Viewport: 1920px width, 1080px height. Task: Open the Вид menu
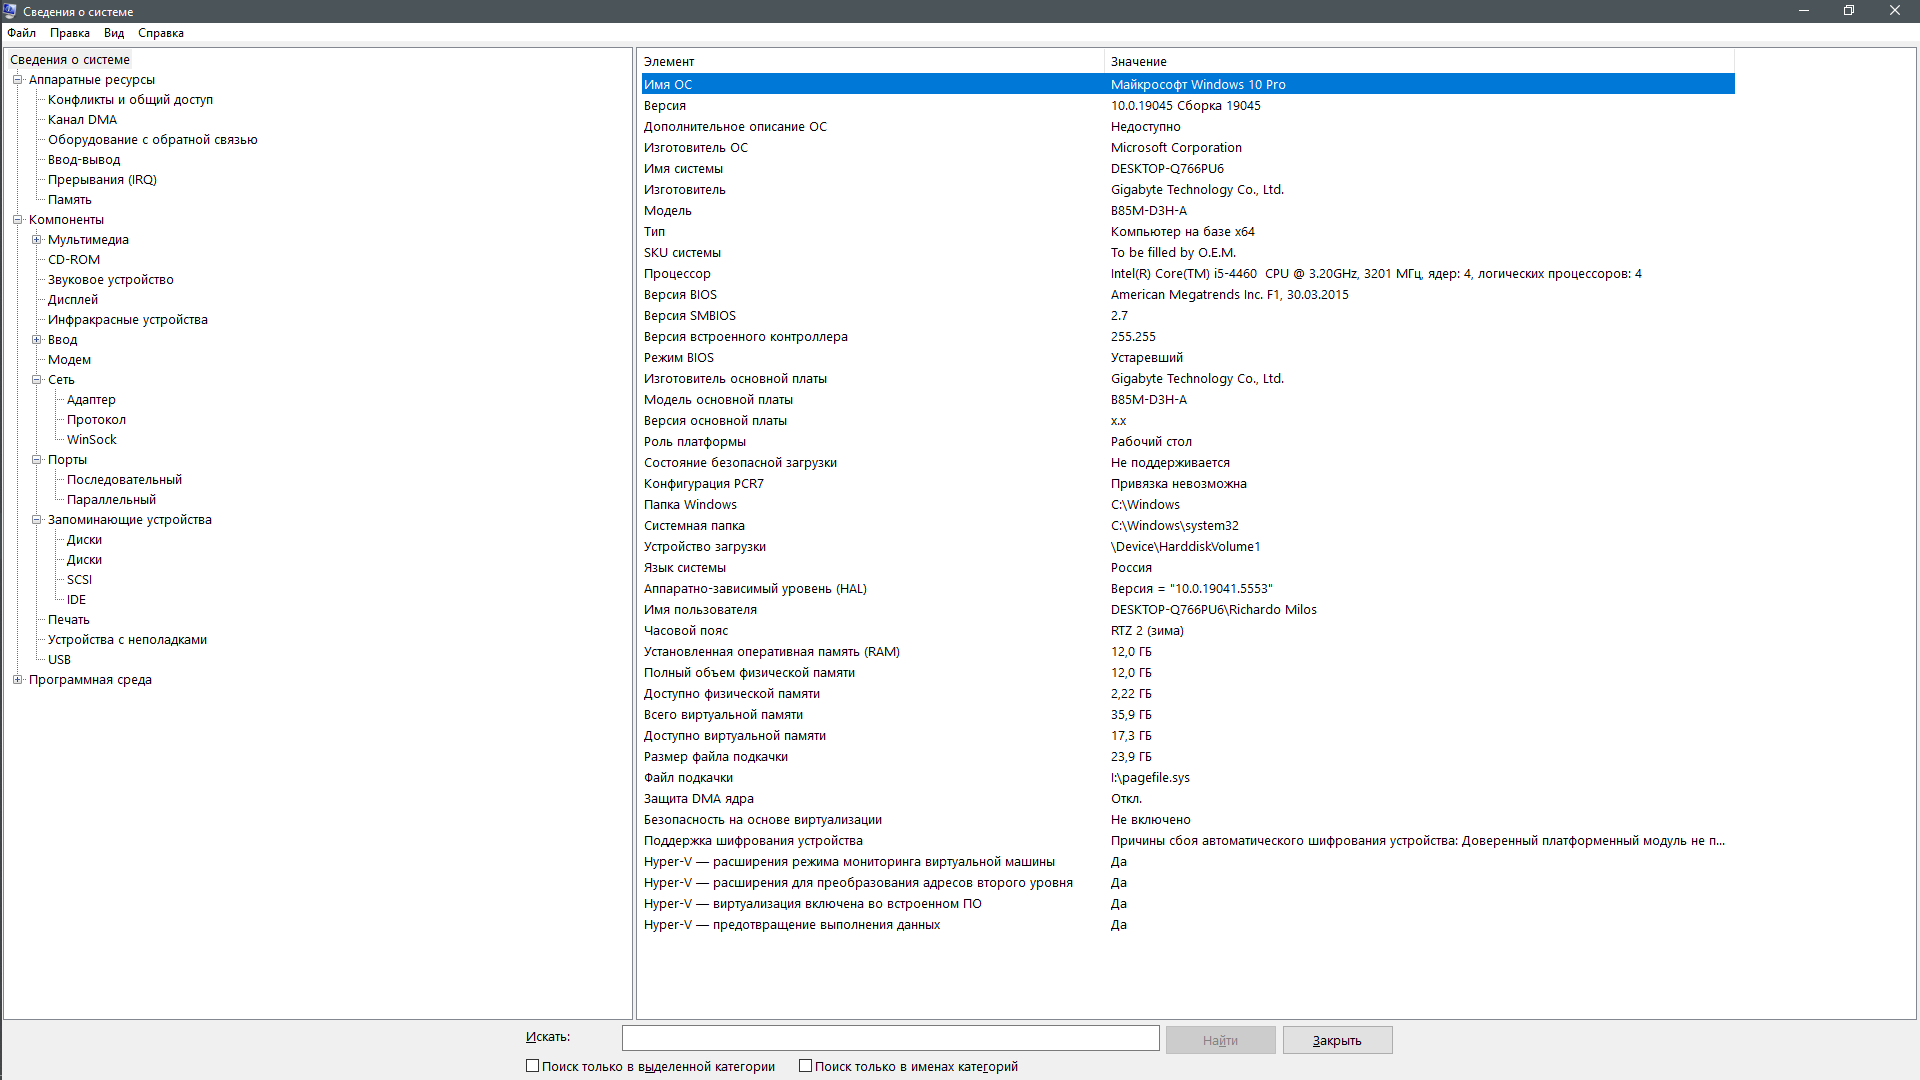[114, 33]
